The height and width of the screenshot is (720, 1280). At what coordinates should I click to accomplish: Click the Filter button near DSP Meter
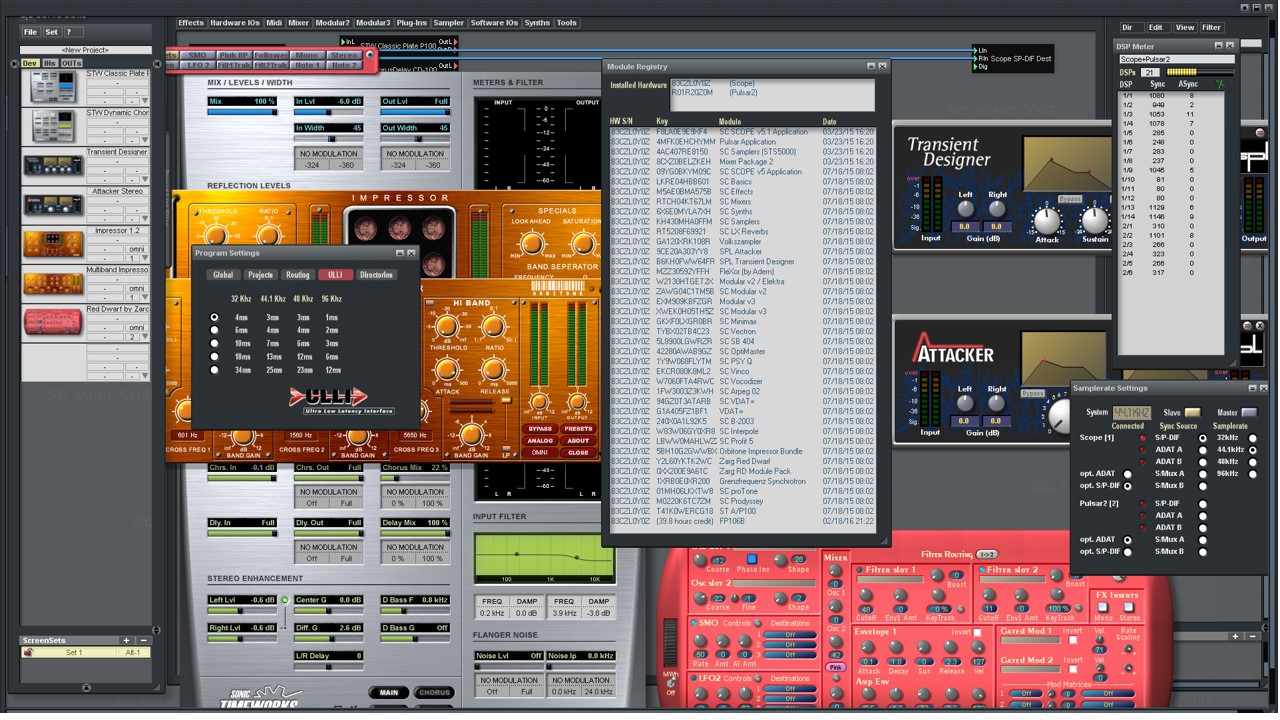click(1211, 27)
